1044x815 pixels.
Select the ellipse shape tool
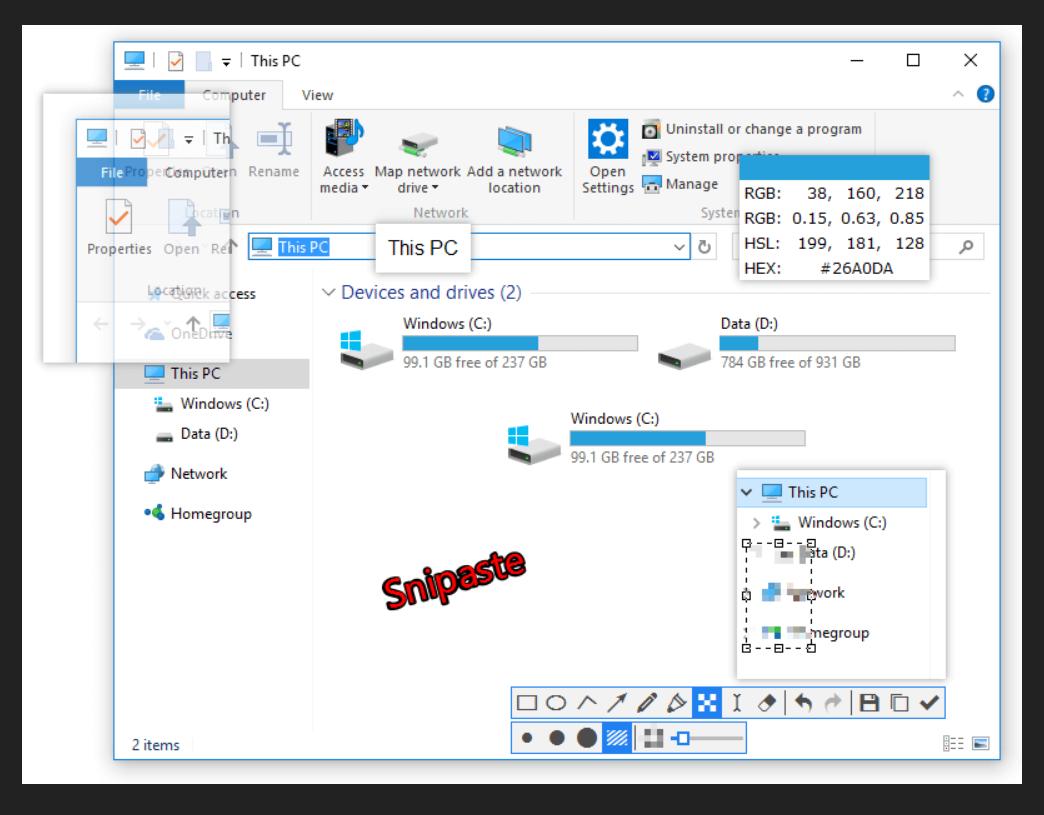(x=553, y=704)
